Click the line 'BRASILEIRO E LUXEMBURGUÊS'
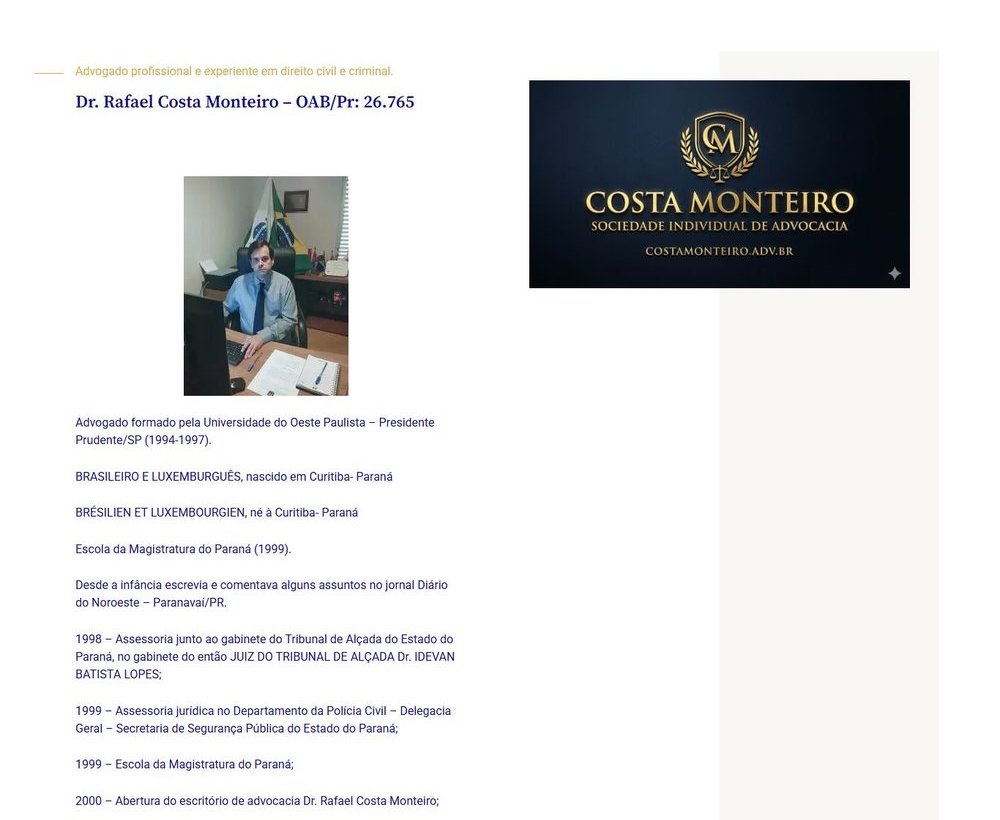This screenshot has height=820, width=1000. pyautogui.click(x=234, y=476)
